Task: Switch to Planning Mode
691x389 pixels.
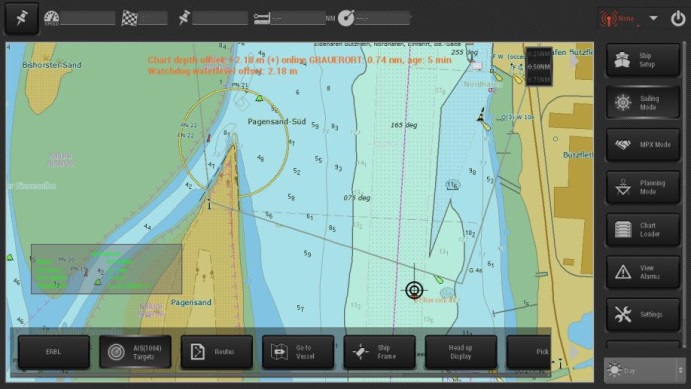Action: coord(643,187)
